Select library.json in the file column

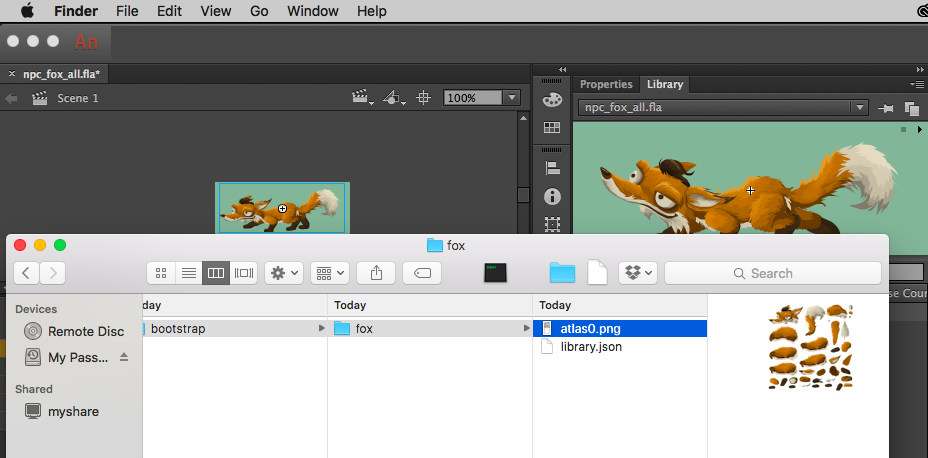[590, 347]
